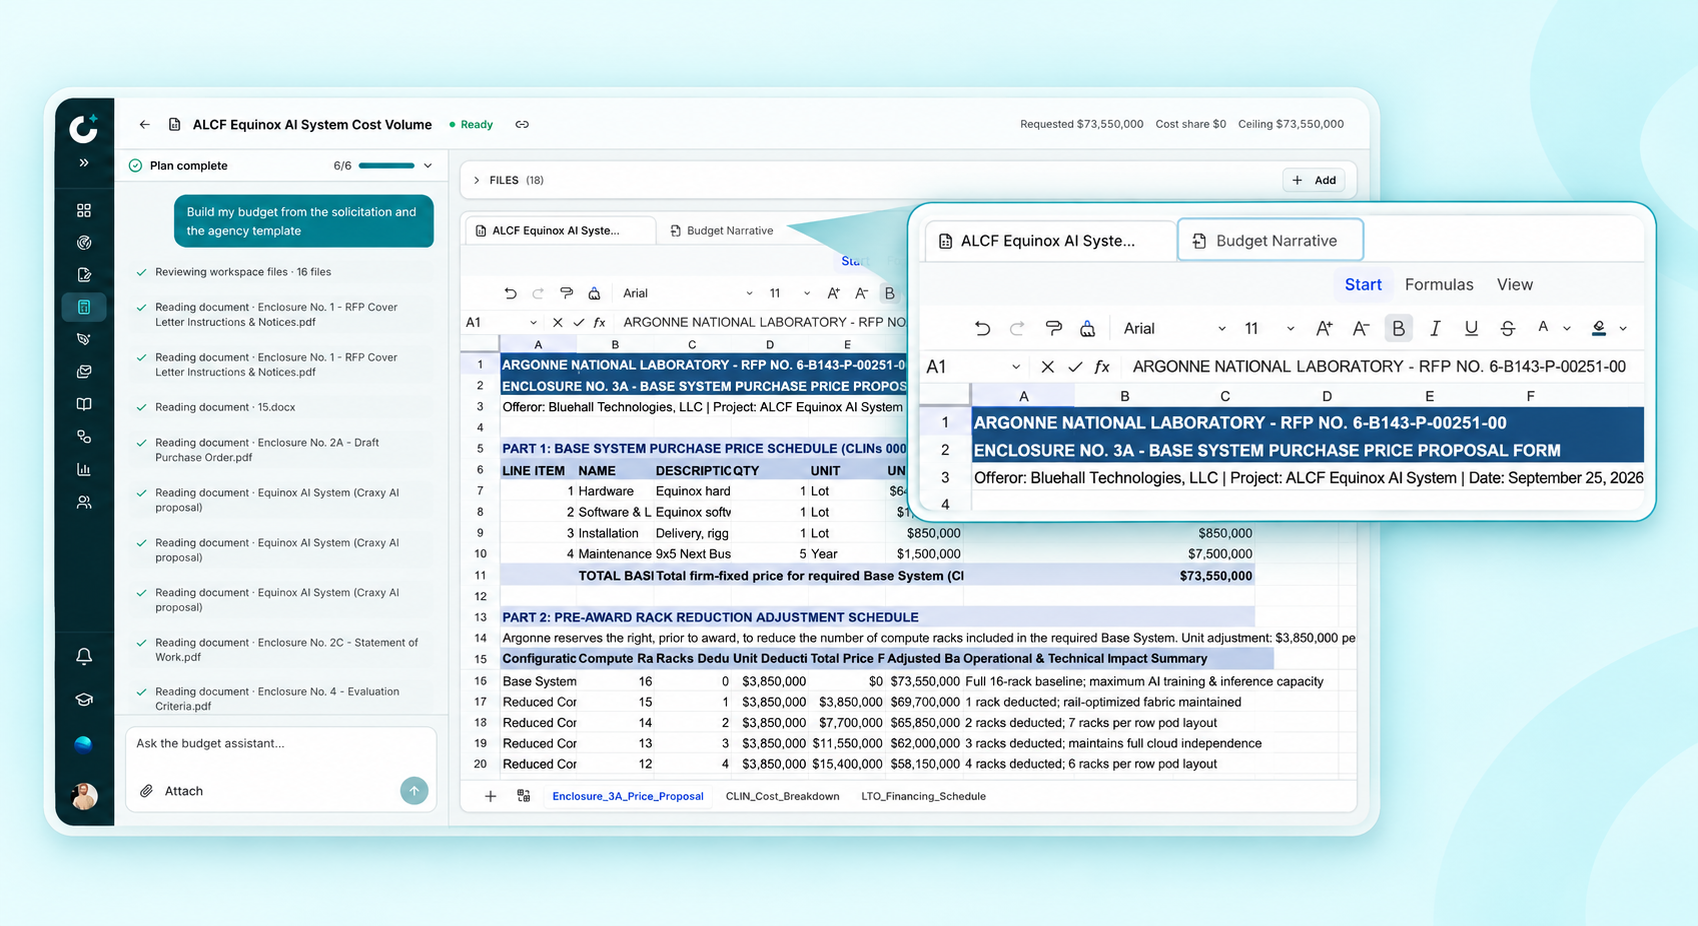The height and width of the screenshot is (926, 1698).
Task: Click the font color A in the enlarged callout
Action: [x=1543, y=327]
